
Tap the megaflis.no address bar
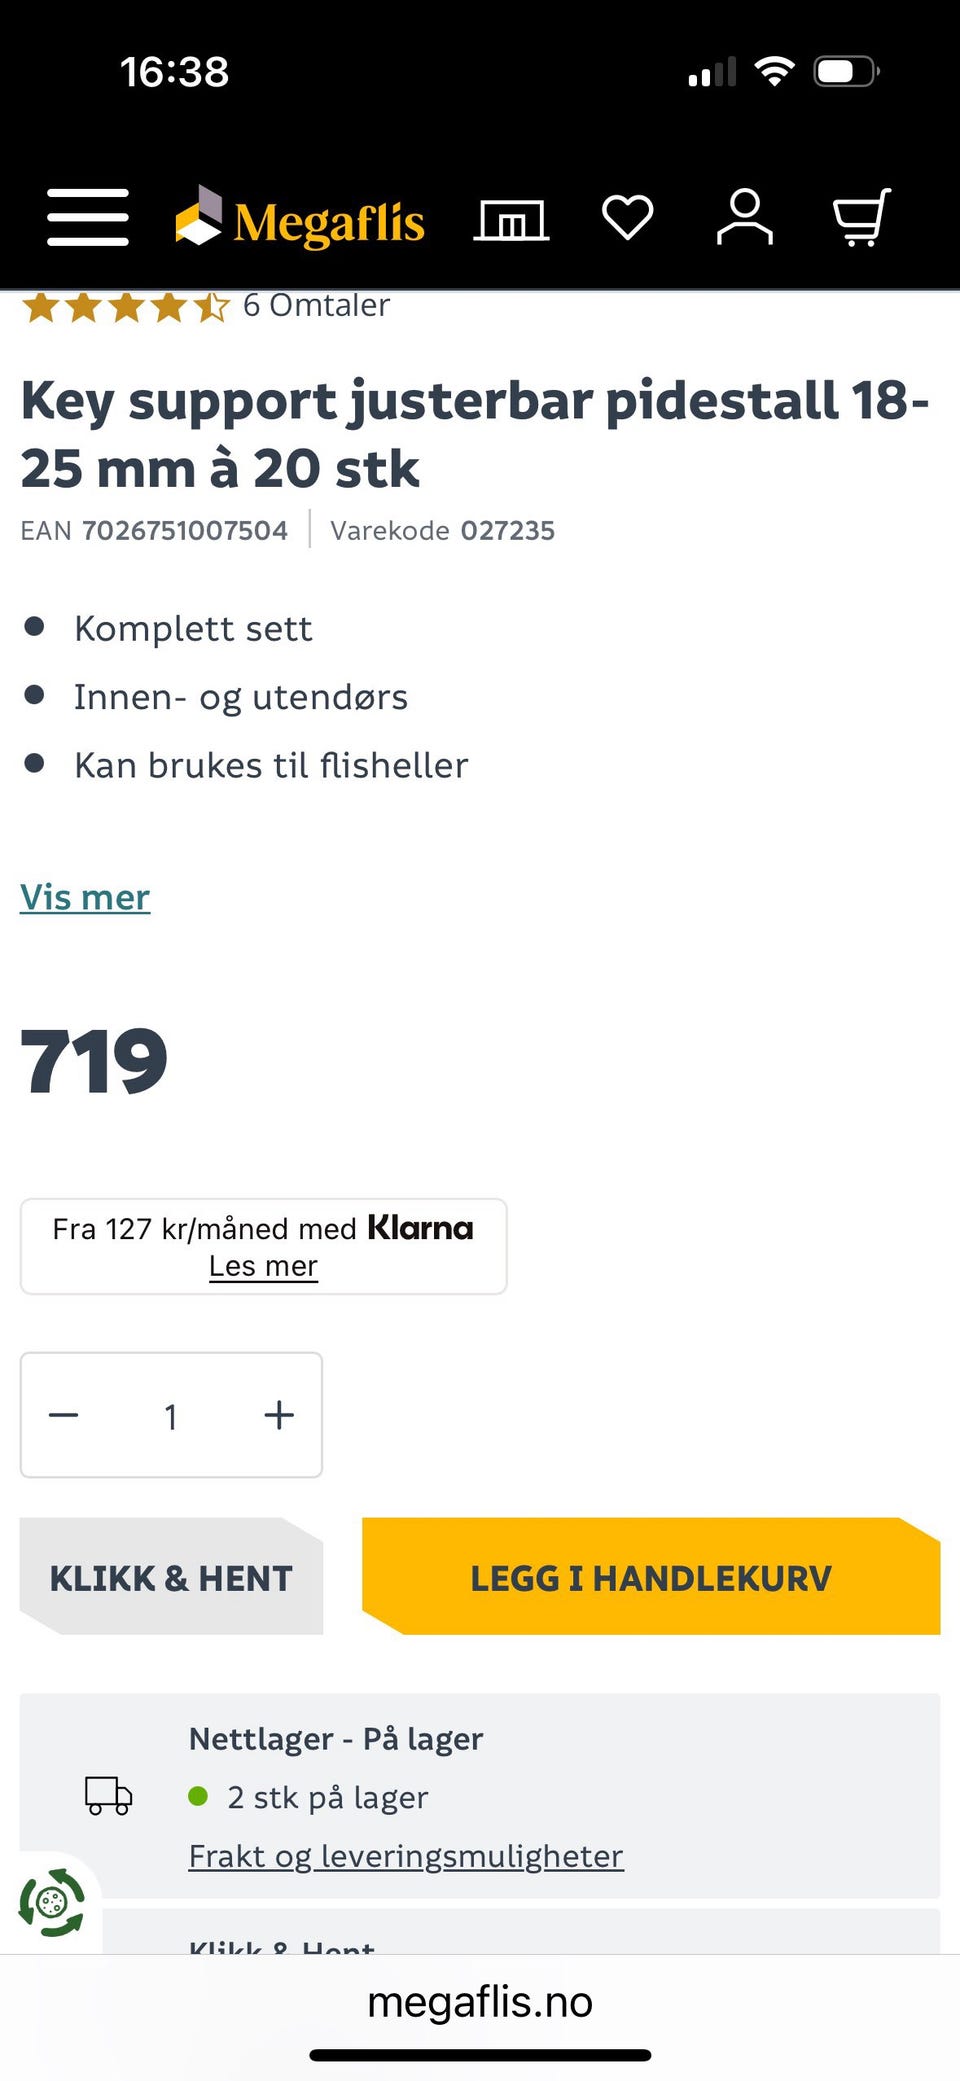coord(480,2002)
